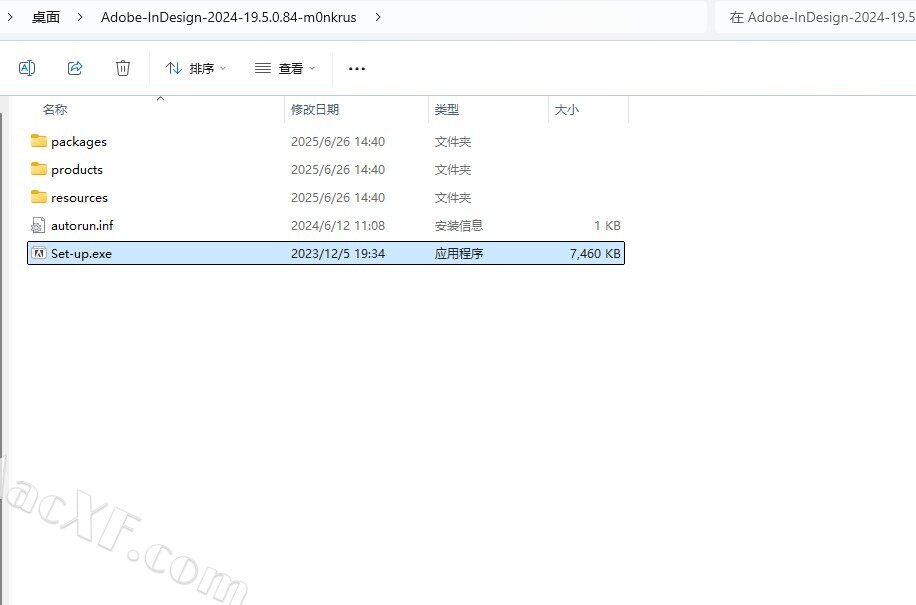Select the resources folder icon
The height and width of the screenshot is (605, 916).
click(x=39, y=197)
